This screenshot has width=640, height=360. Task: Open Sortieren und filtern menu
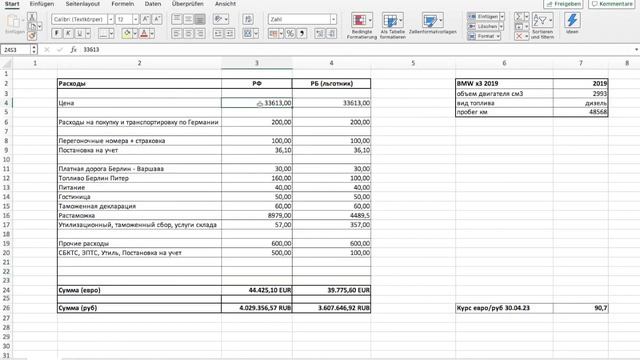coord(542,26)
